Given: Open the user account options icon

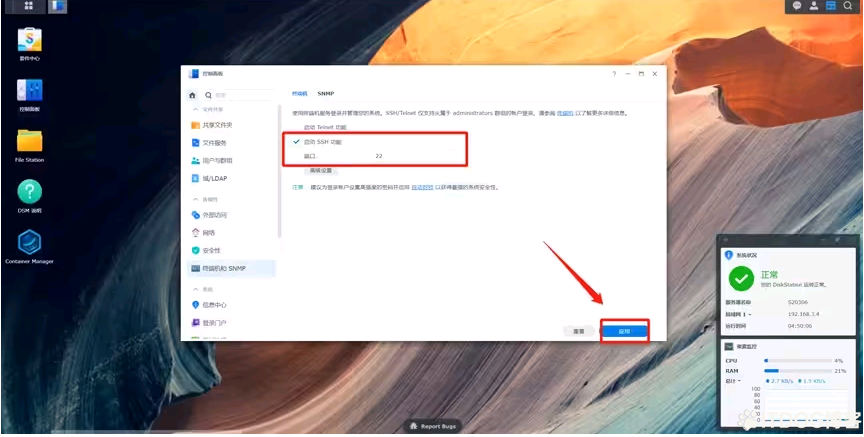Looking at the screenshot, I should (814, 6).
